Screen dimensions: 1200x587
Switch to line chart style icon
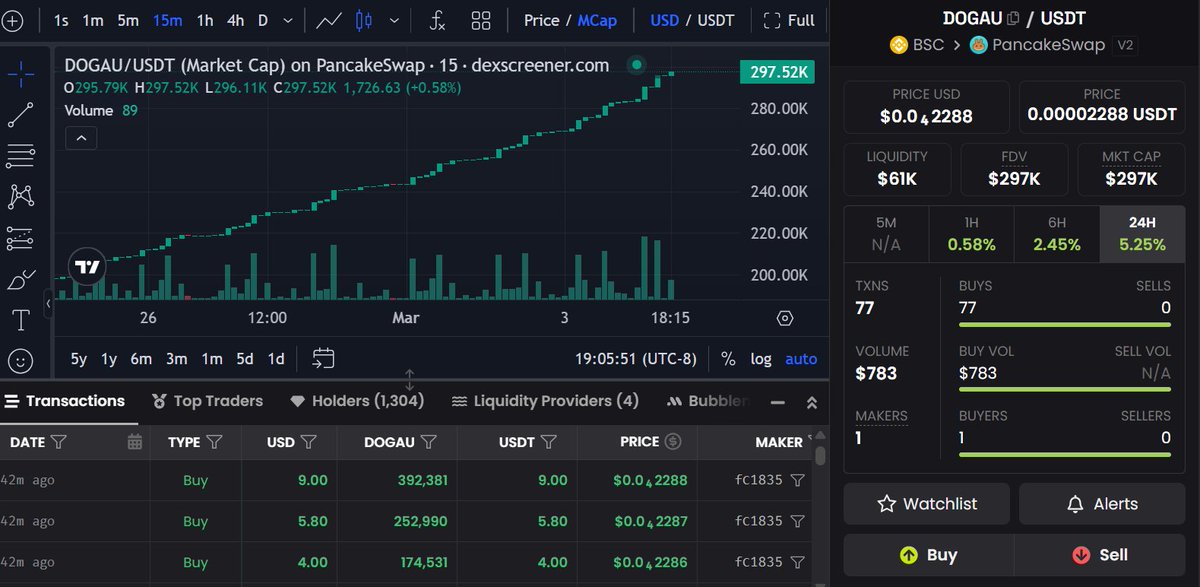(328, 20)
